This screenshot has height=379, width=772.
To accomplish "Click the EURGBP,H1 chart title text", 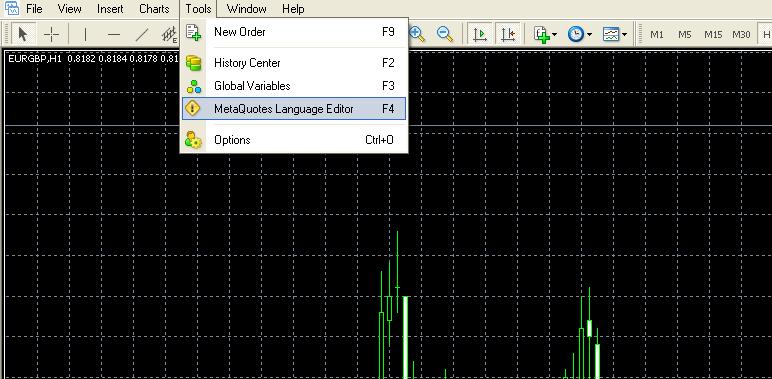I will click(35, 59).
